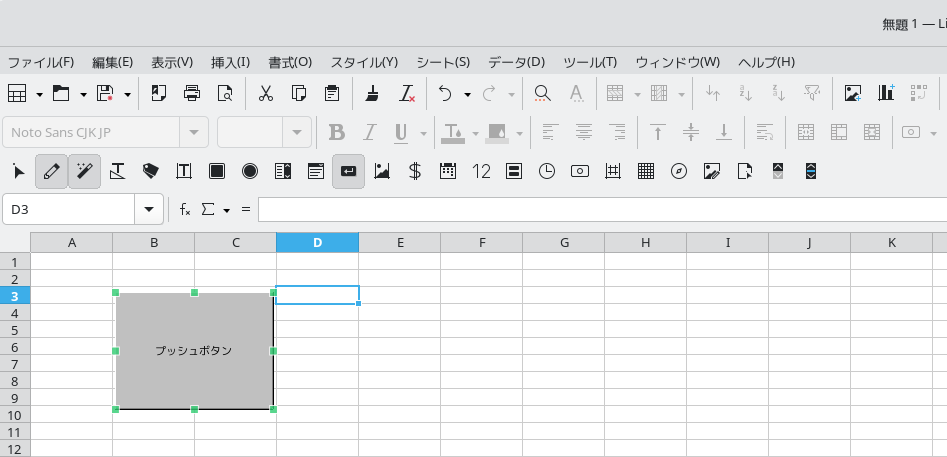Add a Spin Button control
Viewport: 947px width, 457px height.
click(x=778, y=171)
